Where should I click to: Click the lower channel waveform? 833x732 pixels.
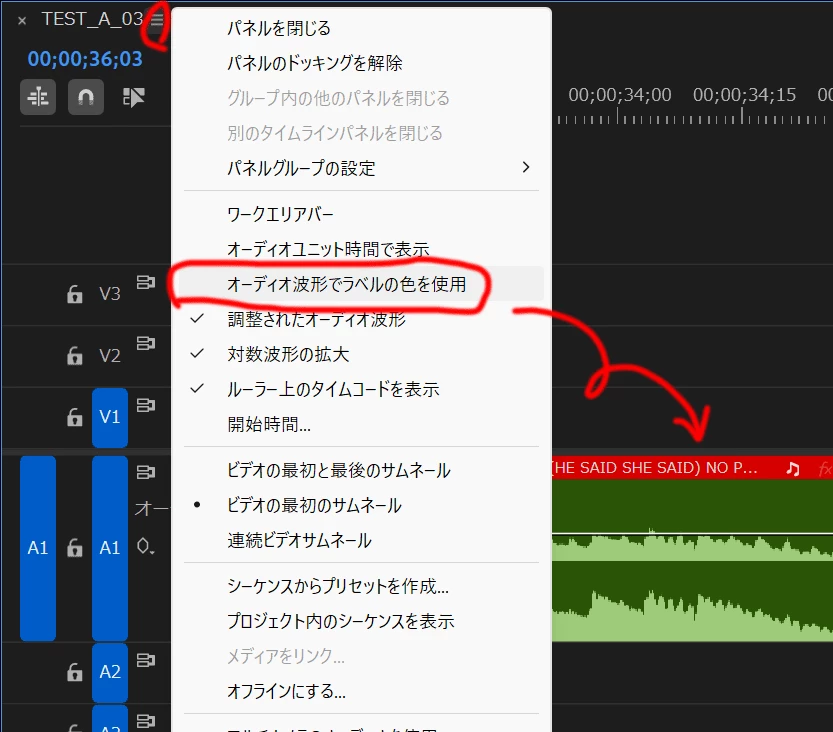[x=692, y=601]
